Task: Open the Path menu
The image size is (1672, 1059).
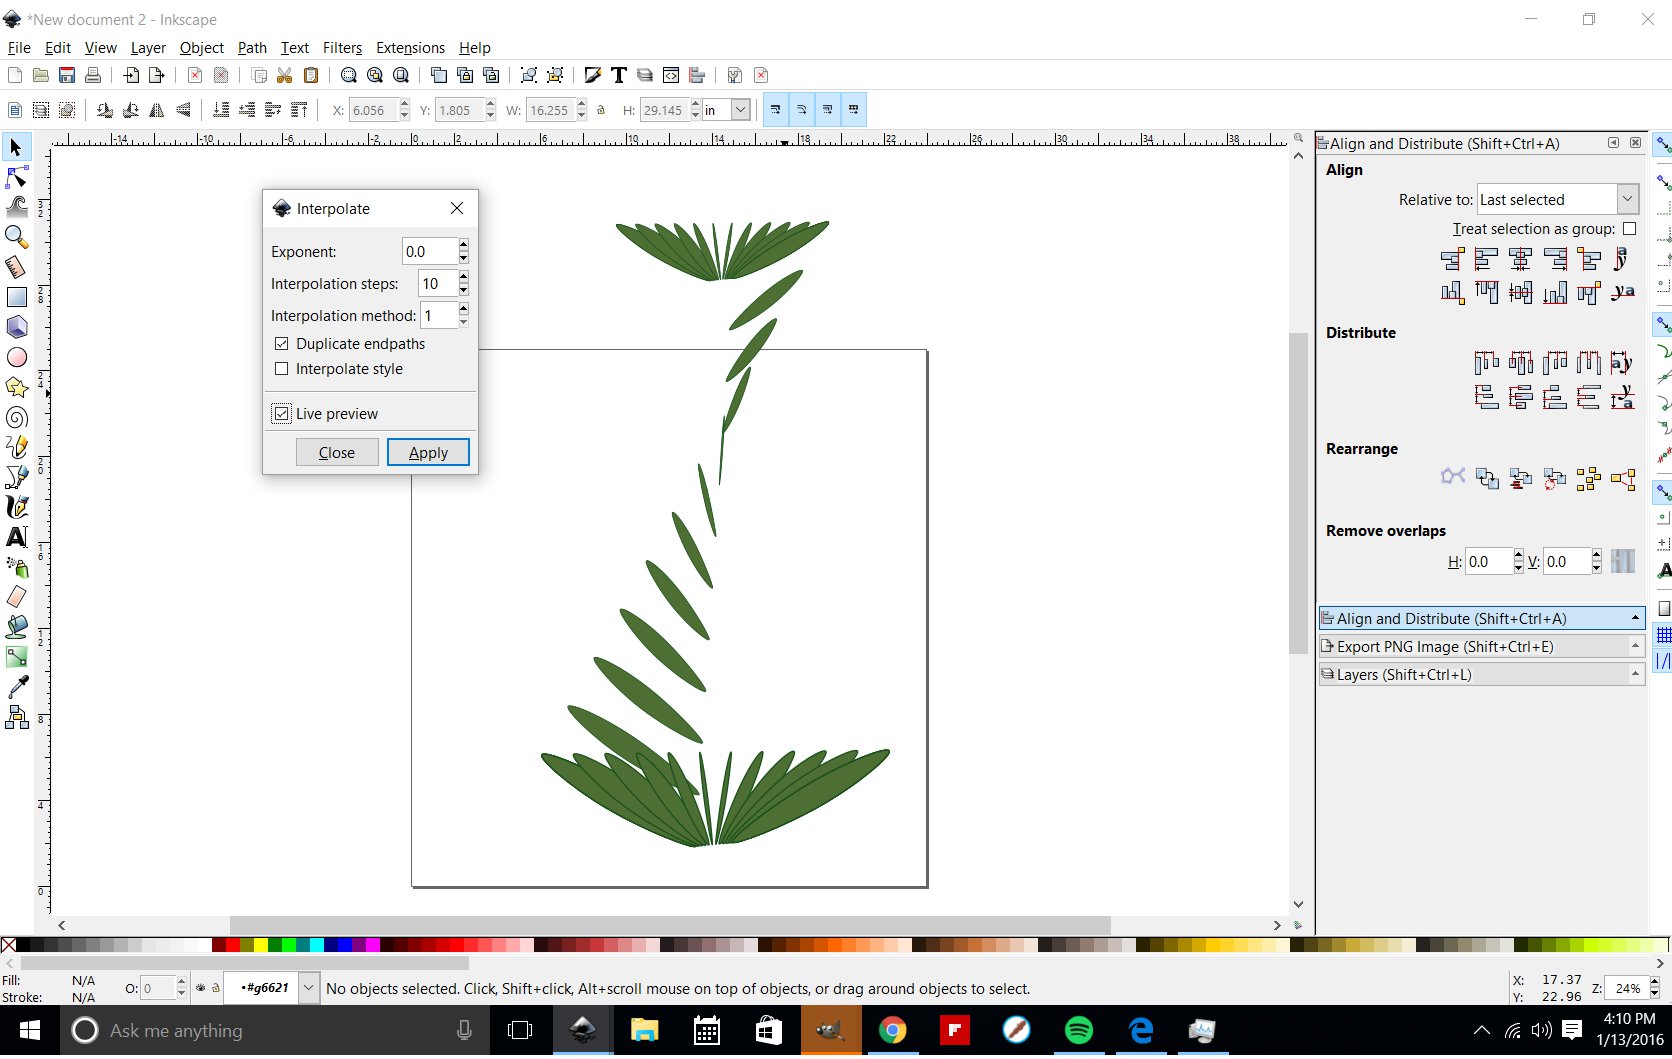Action: click(252, 48)
